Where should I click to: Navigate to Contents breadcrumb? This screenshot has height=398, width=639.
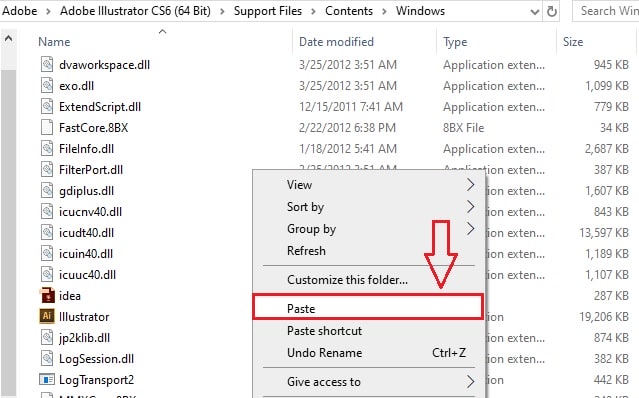click(349, 11)
